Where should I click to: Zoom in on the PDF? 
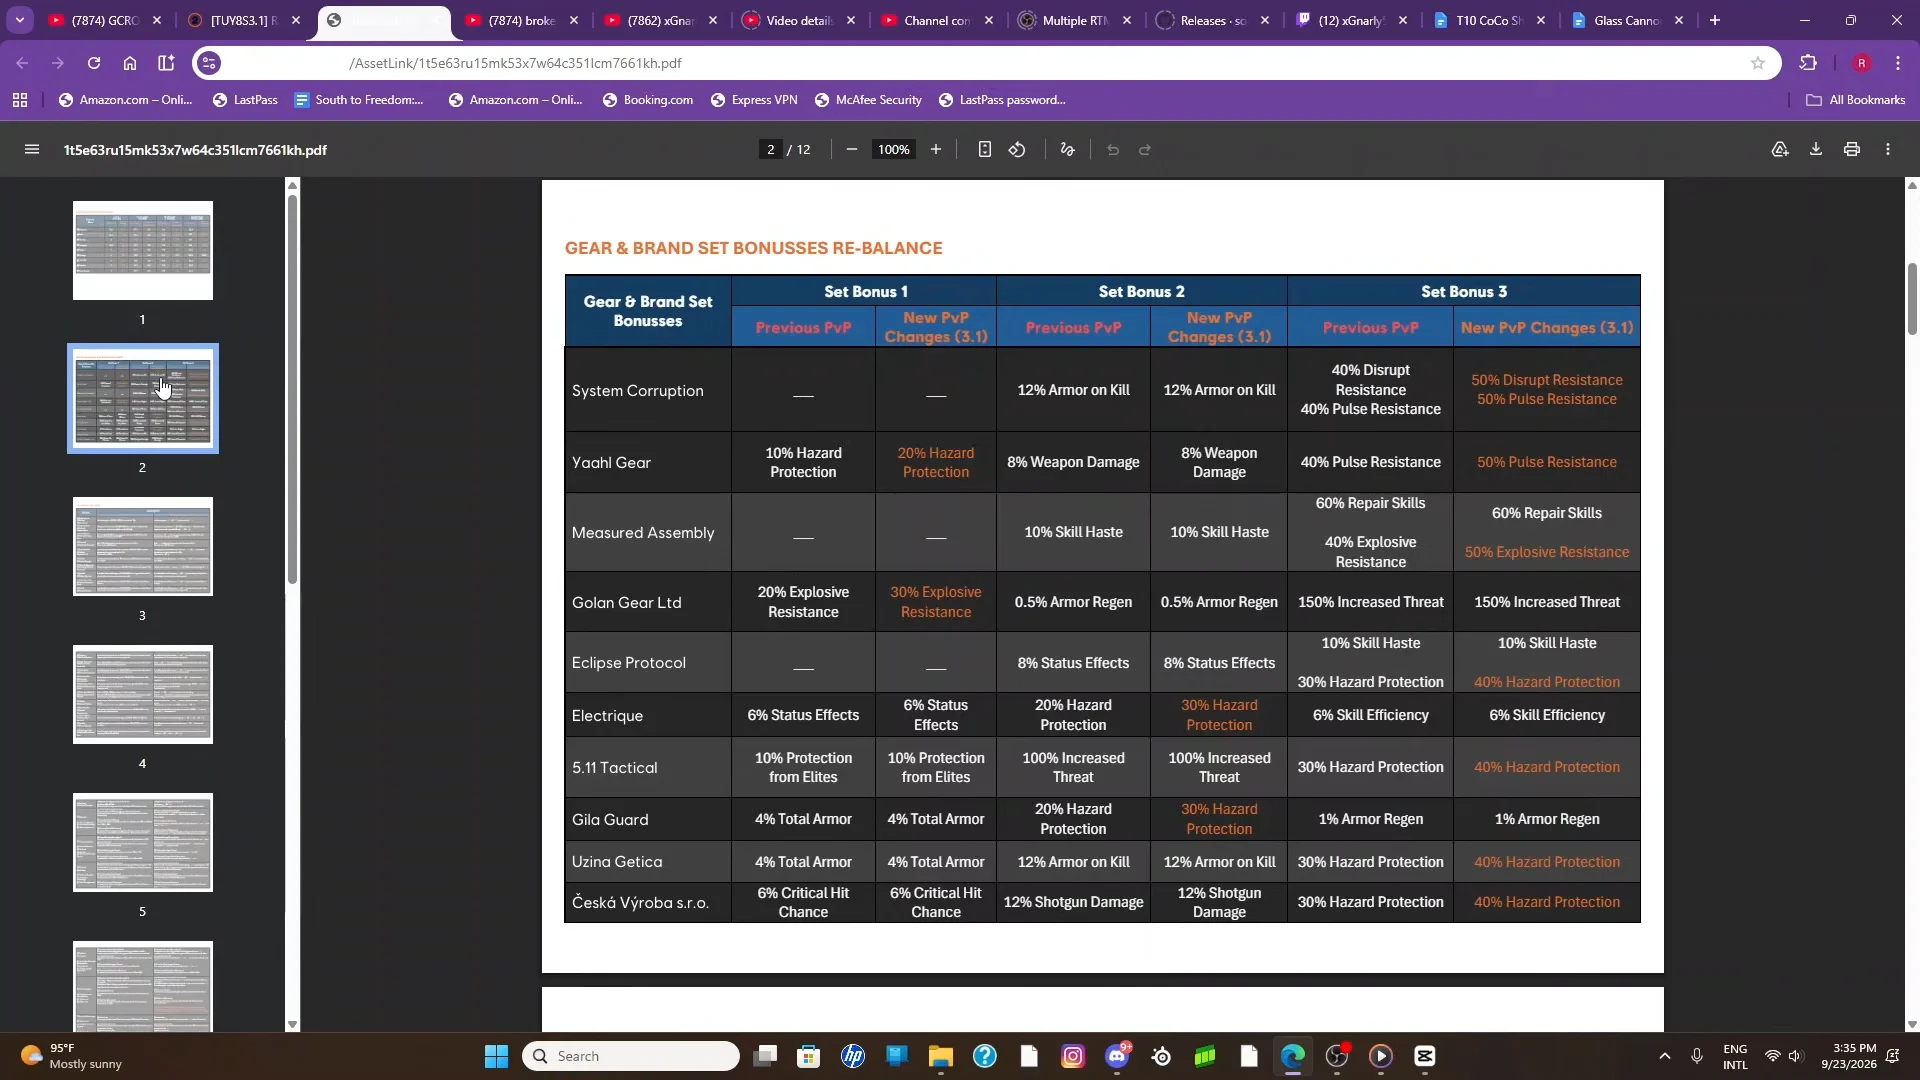tap(936, 150)
